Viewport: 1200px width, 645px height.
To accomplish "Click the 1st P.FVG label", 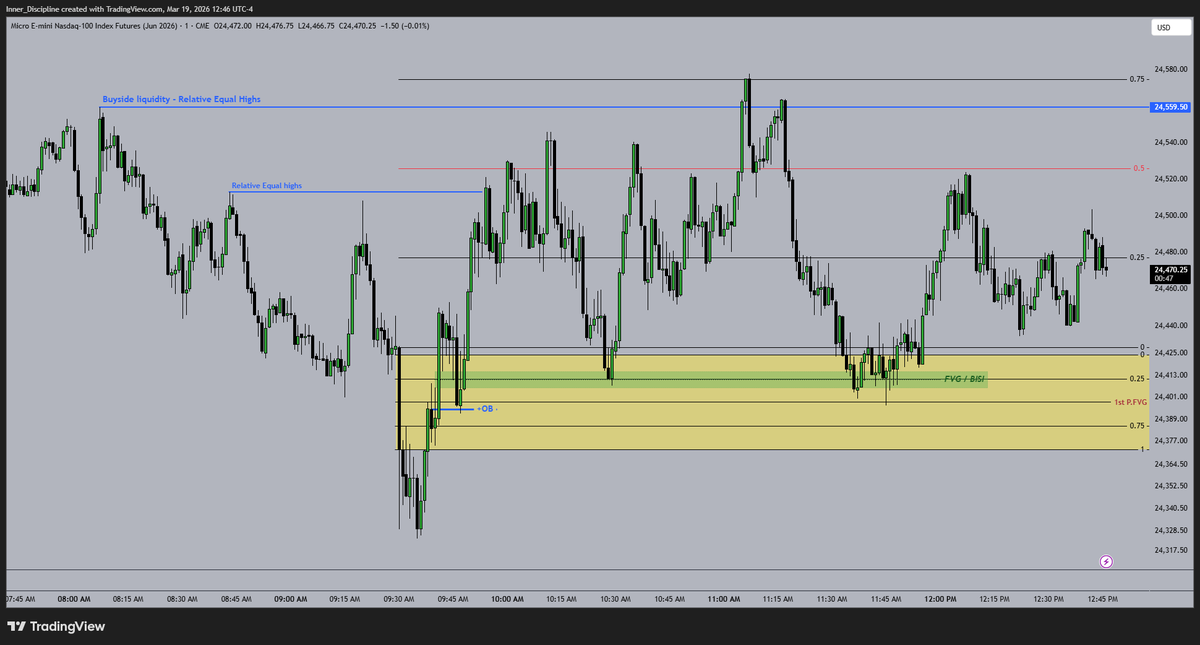I will click(1133, 401).
